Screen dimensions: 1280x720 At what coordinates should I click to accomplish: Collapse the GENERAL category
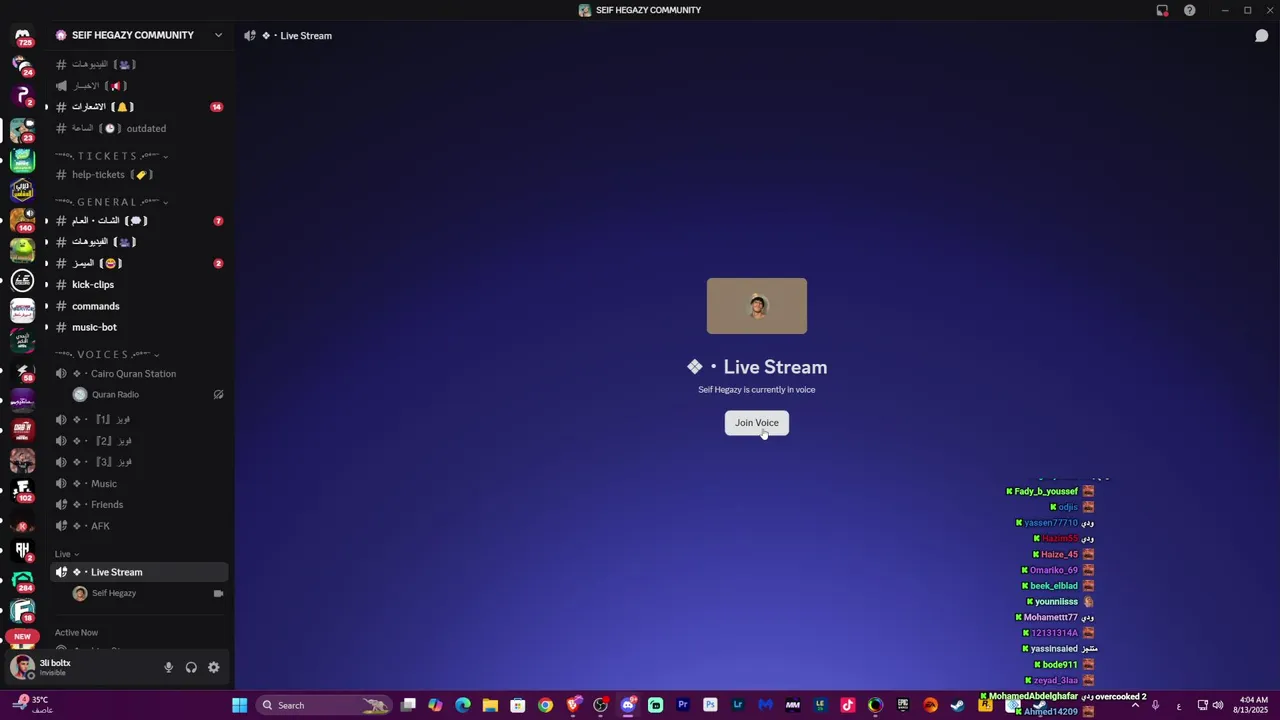[111, 202]
